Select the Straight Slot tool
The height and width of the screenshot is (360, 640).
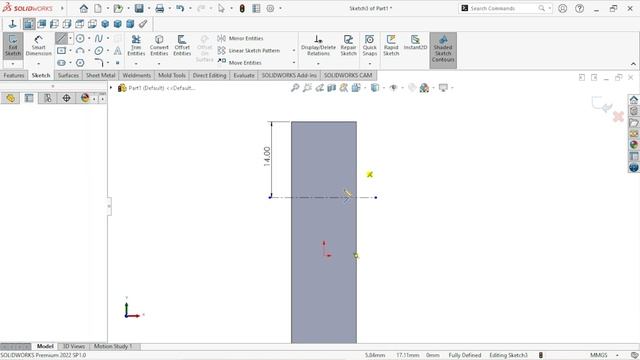coord(61,63)
